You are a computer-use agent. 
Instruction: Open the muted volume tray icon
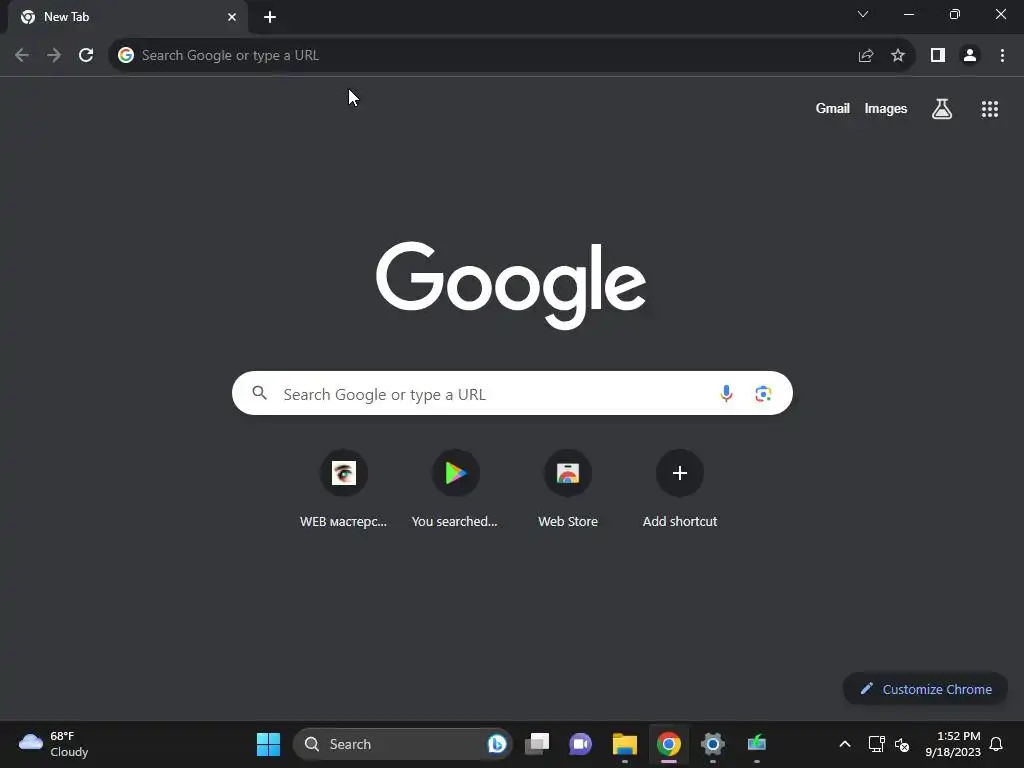[x=902, y=744]
